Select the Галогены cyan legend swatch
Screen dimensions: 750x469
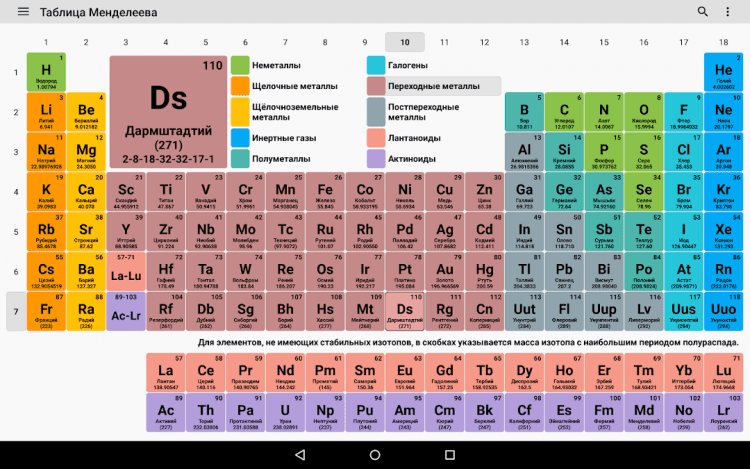[376, 65]
